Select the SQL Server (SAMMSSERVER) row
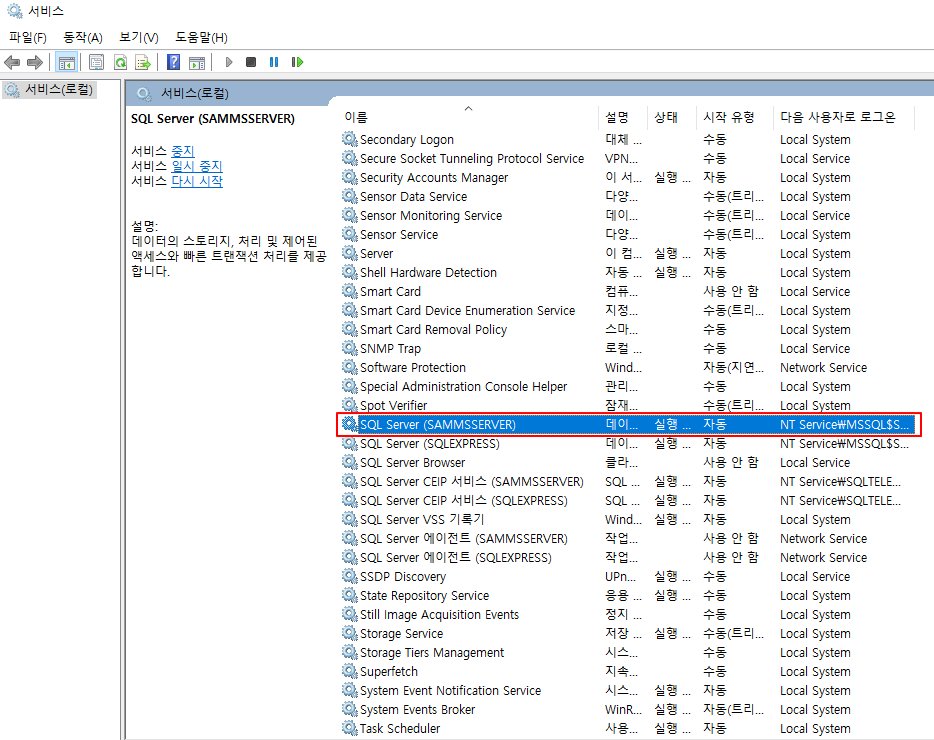The height and width of the screenshot is (740, 934). 628,424
